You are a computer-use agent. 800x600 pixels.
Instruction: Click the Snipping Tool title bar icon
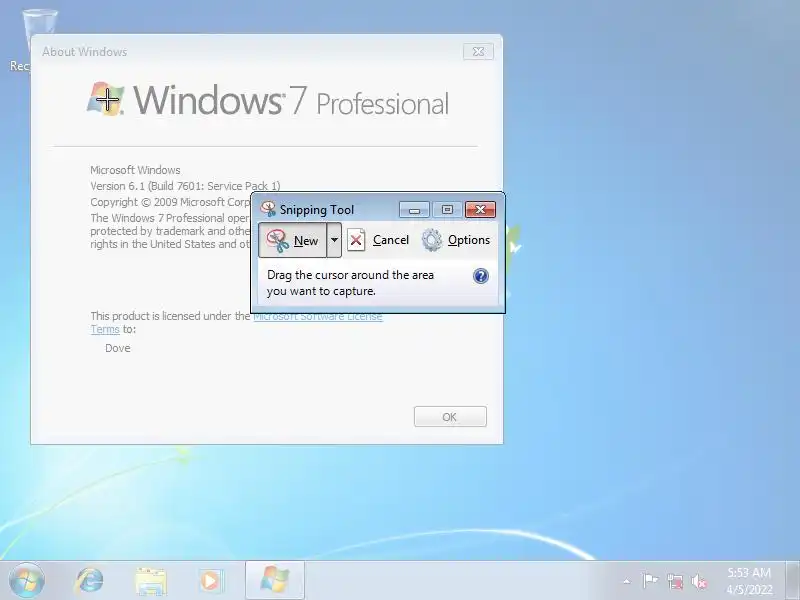(268, 209)
